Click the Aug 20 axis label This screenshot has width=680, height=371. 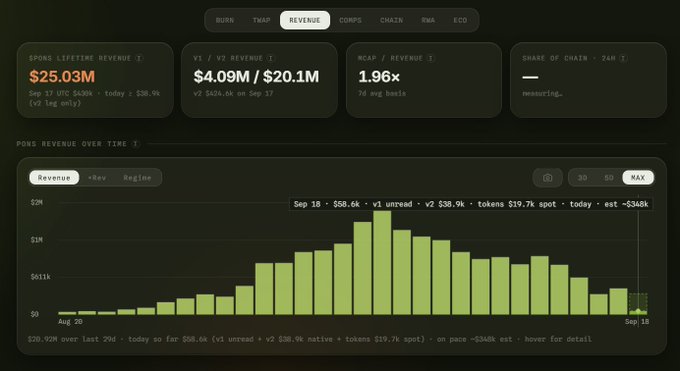pos(70,322)
